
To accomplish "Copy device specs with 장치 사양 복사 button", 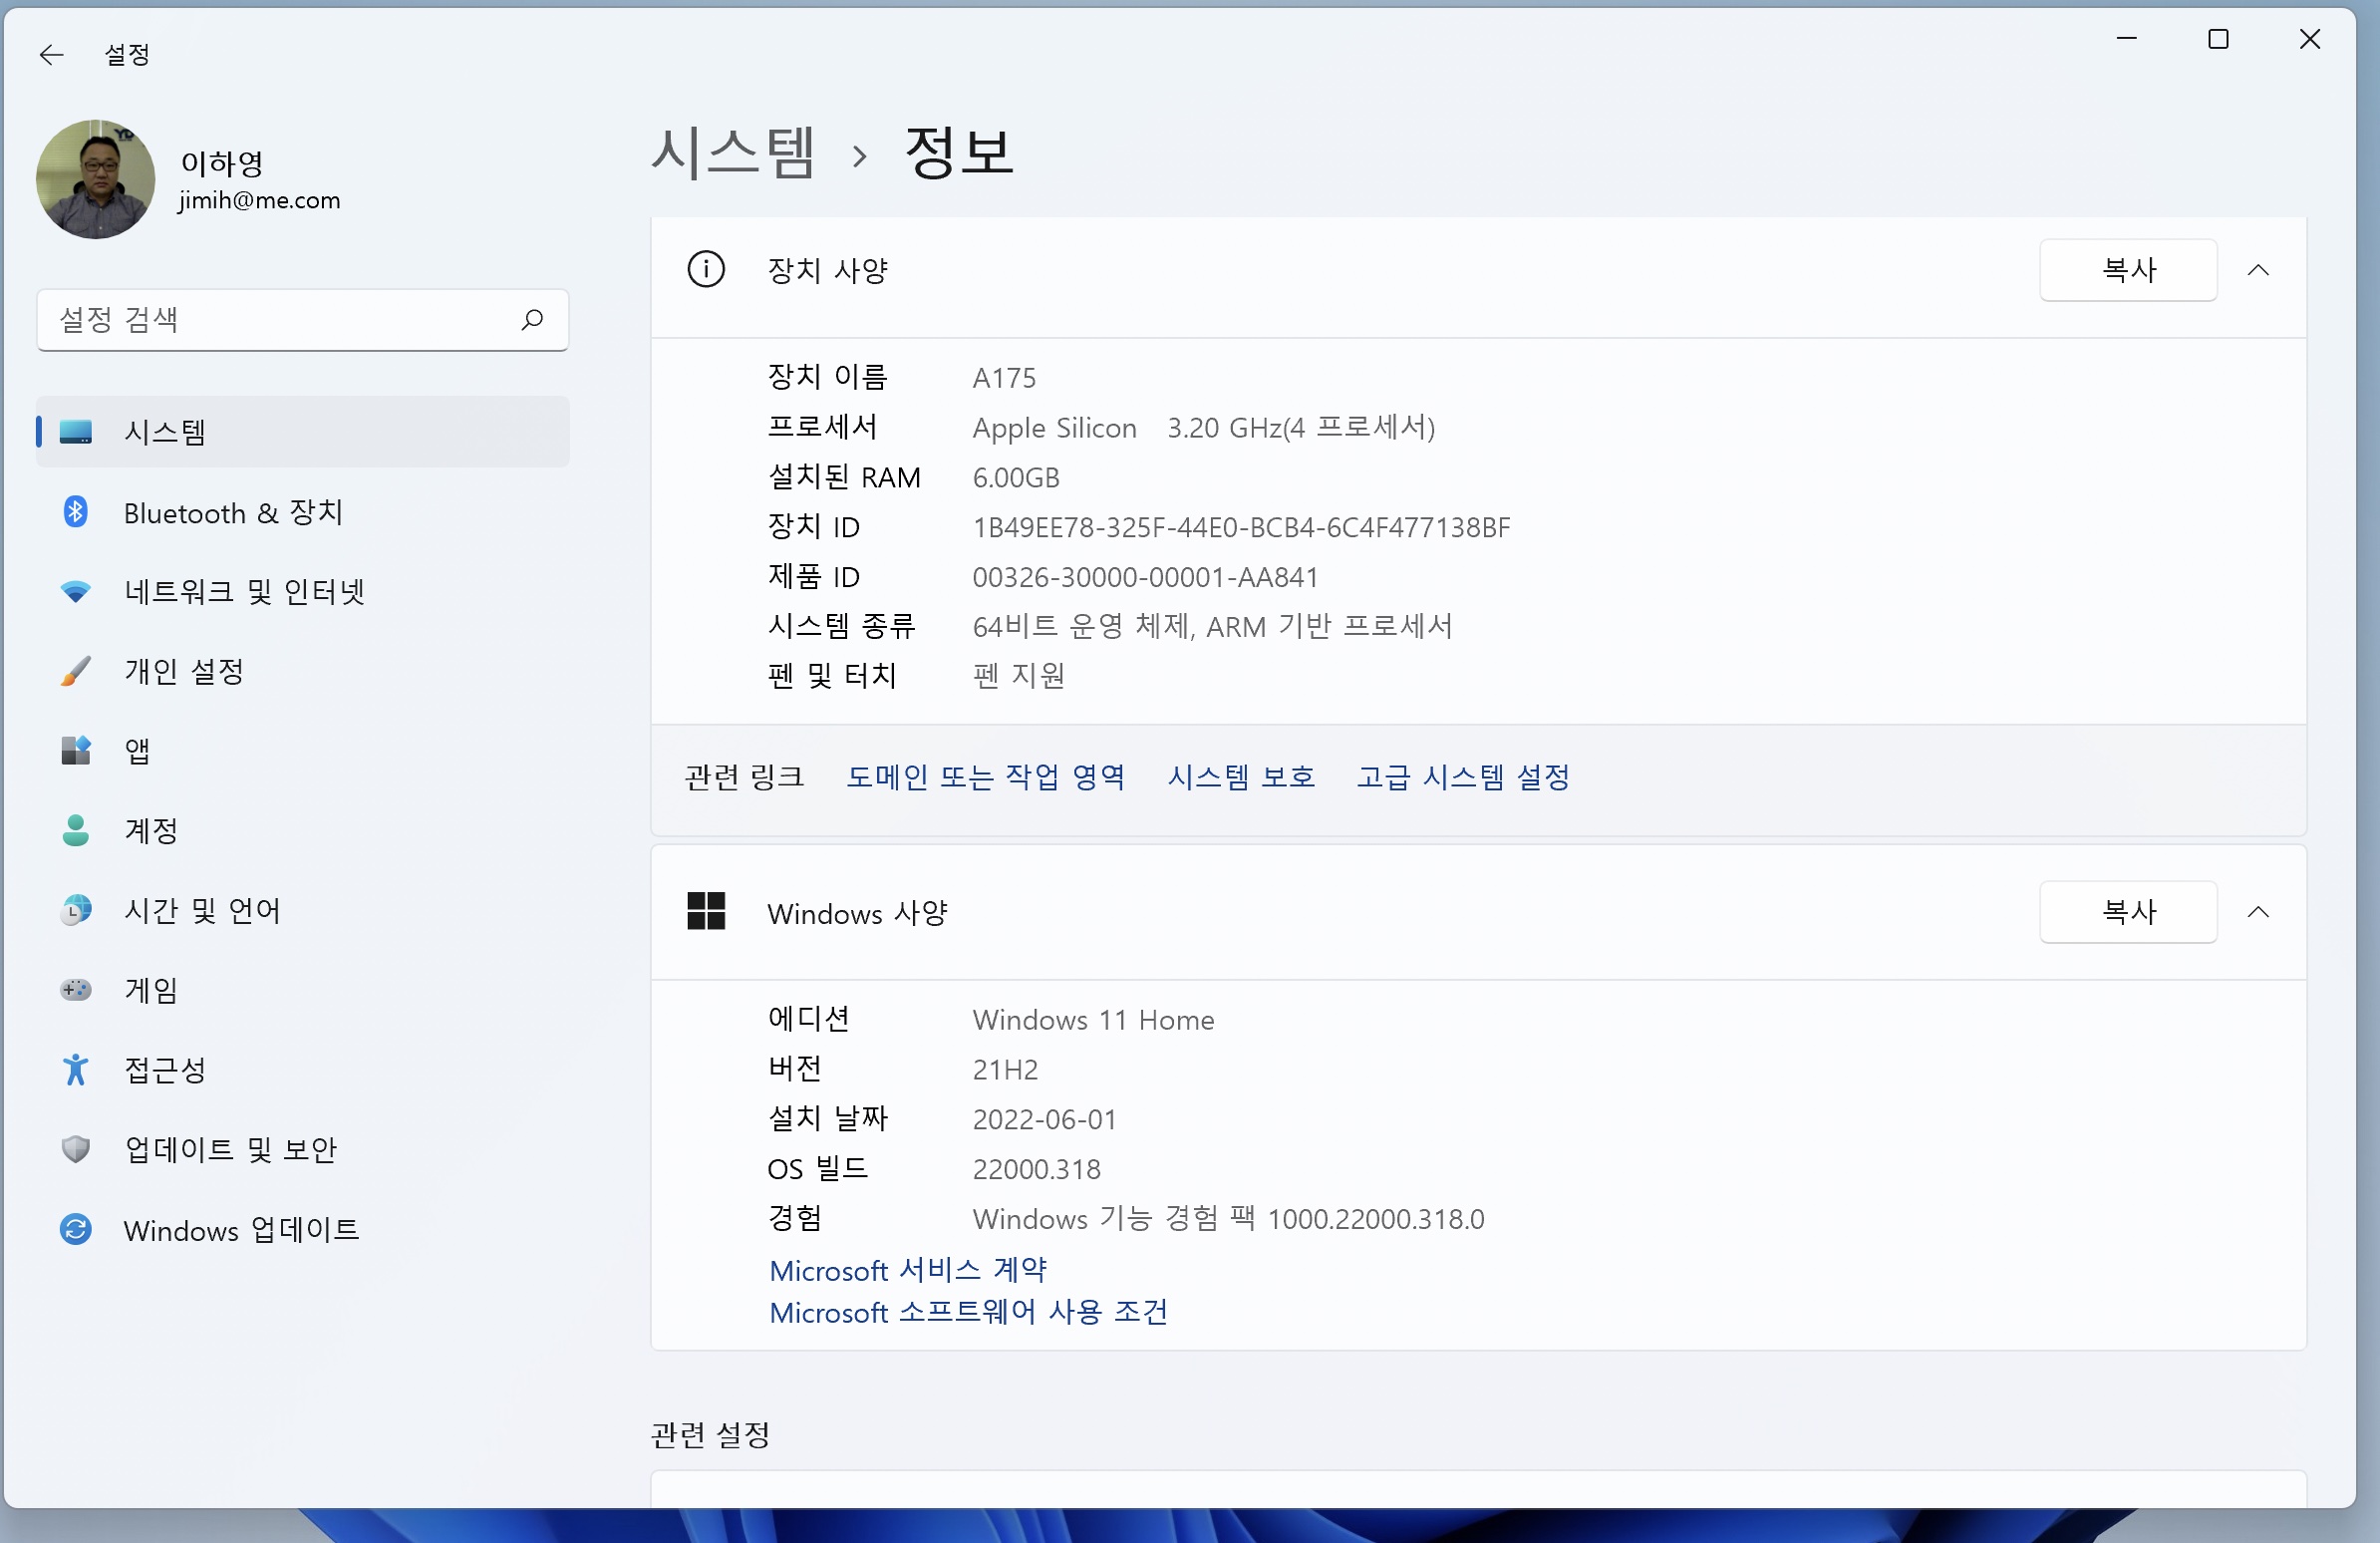I will pyautogui.click(x=2128, y=270).
